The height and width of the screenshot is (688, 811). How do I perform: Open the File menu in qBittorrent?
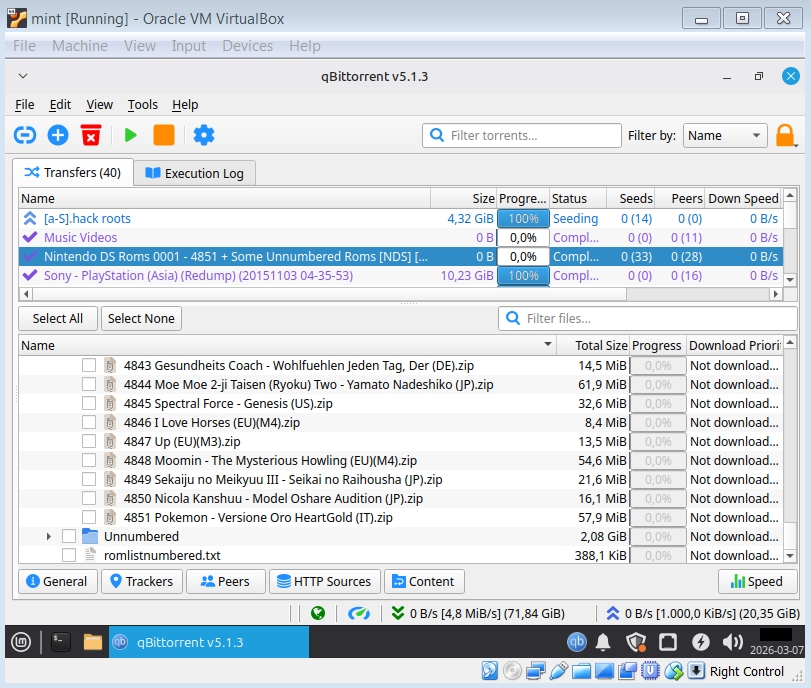click(x=24, y=104)
